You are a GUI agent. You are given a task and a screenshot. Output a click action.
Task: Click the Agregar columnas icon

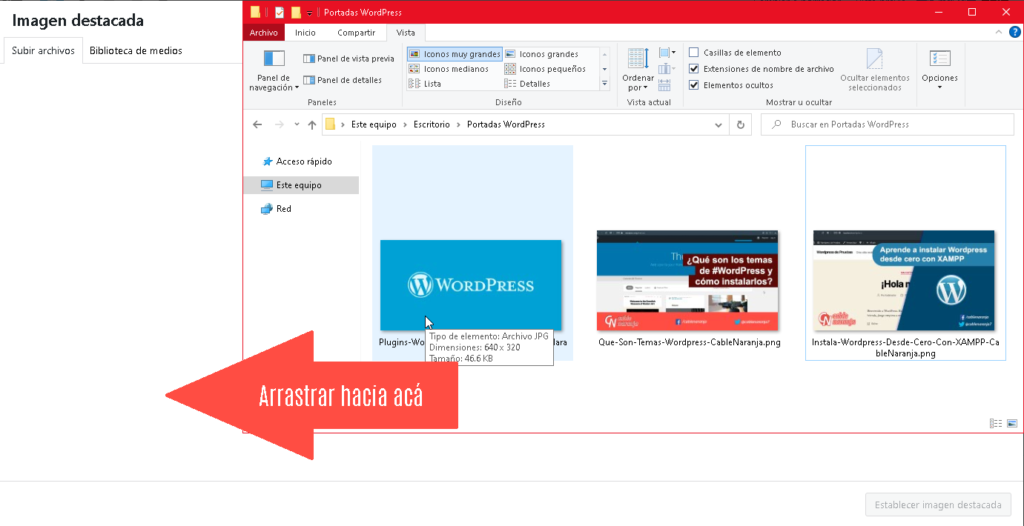click(665, 69)
